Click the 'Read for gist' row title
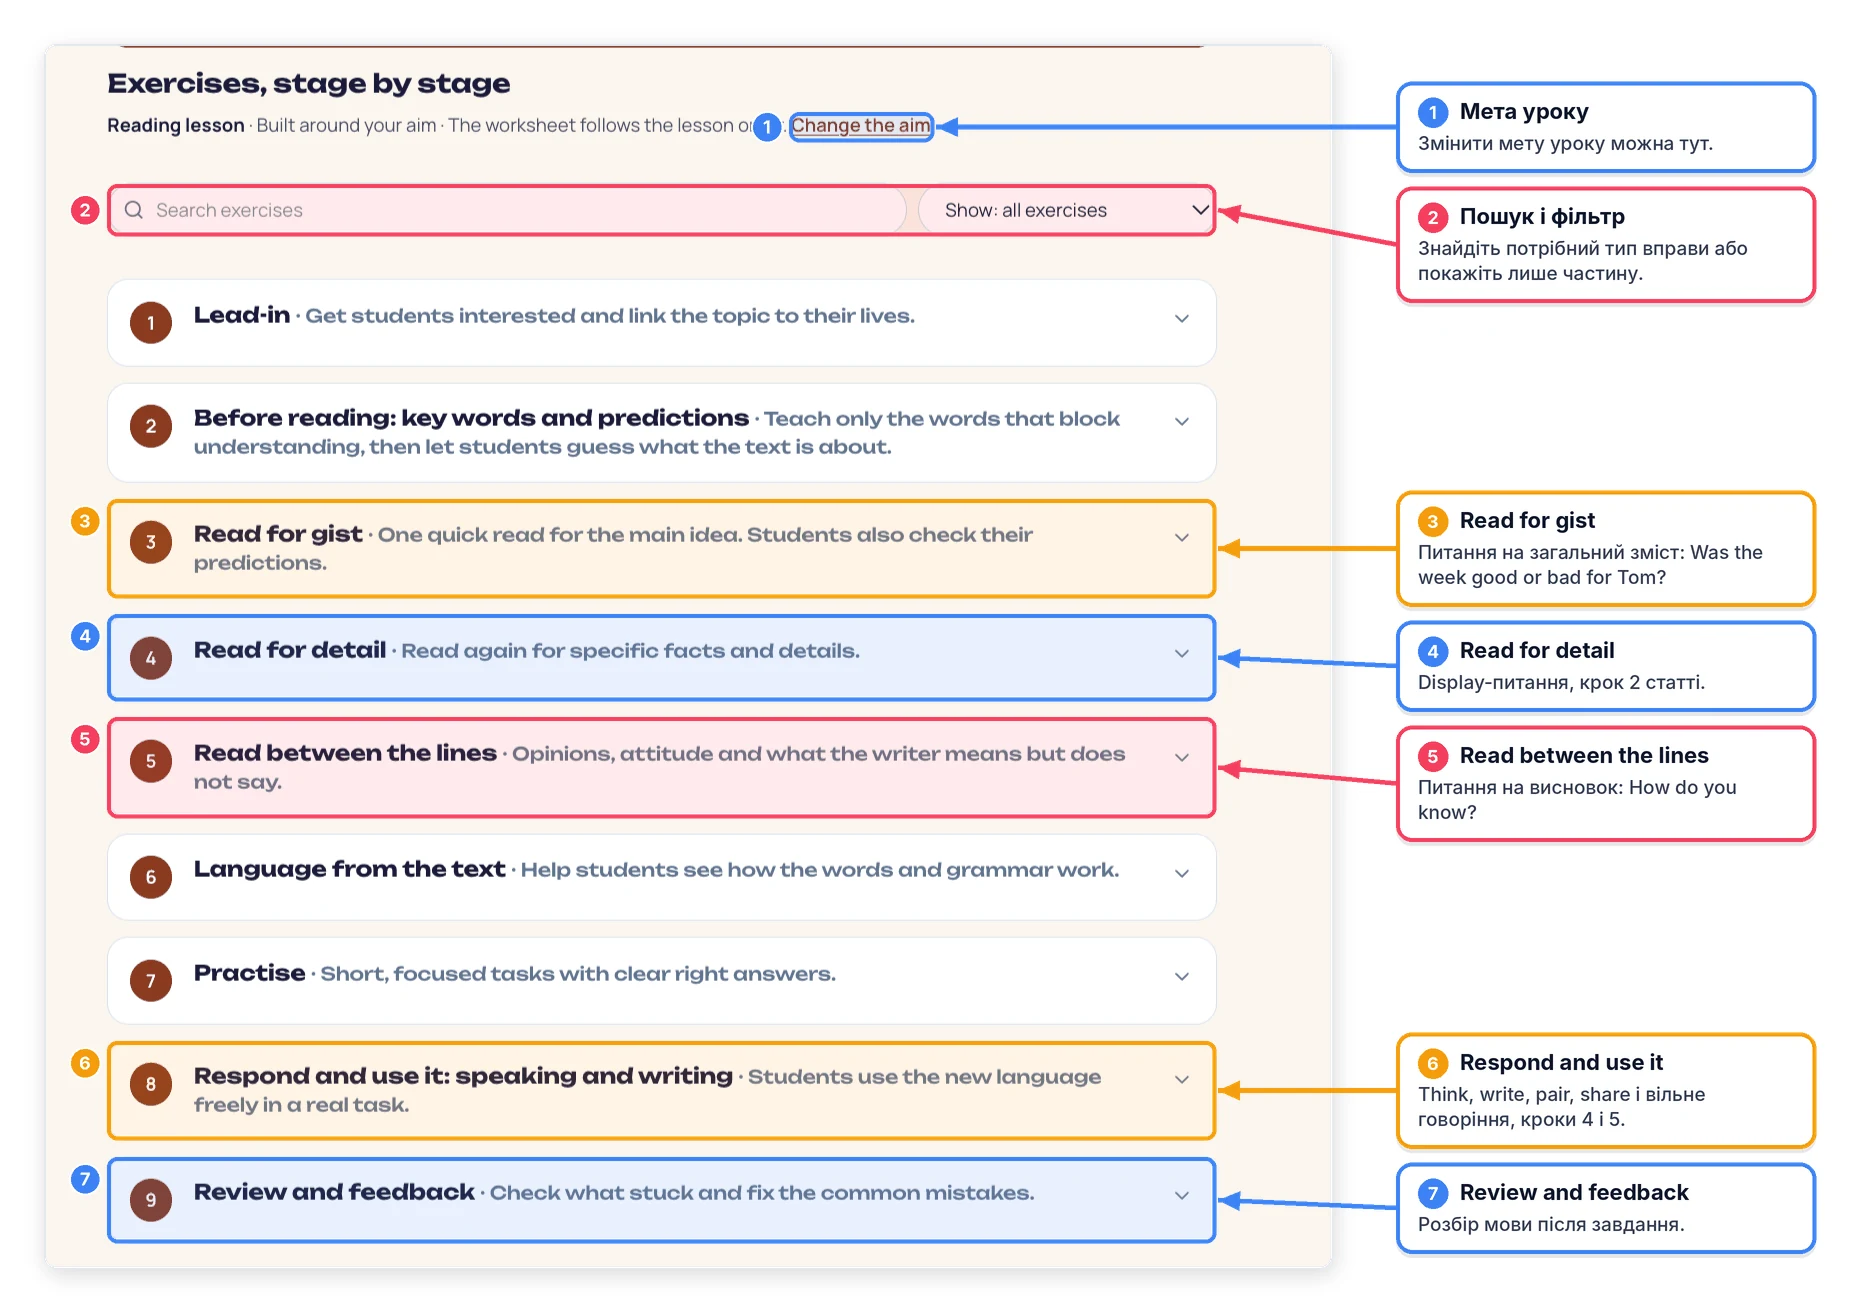 point(278,534)
